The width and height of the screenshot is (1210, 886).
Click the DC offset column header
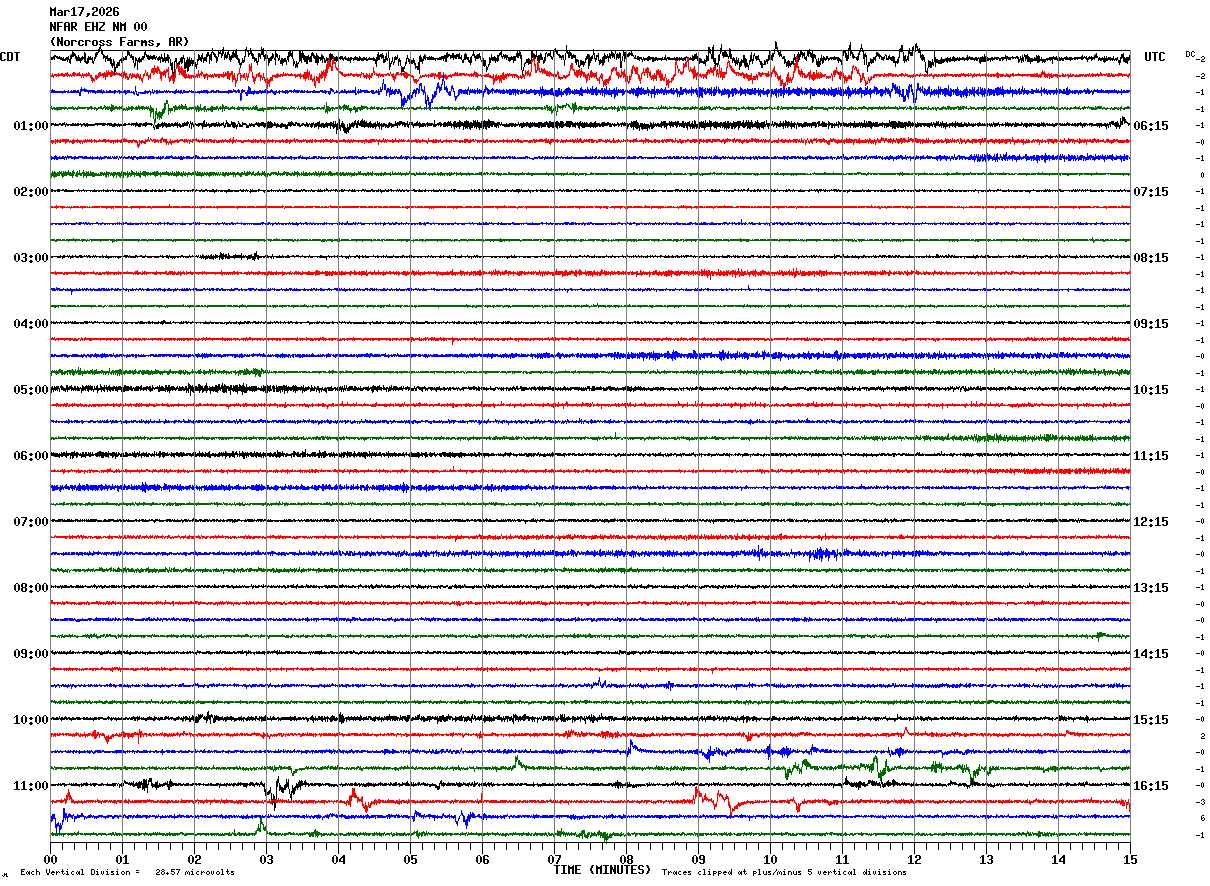pos(1190,54)
